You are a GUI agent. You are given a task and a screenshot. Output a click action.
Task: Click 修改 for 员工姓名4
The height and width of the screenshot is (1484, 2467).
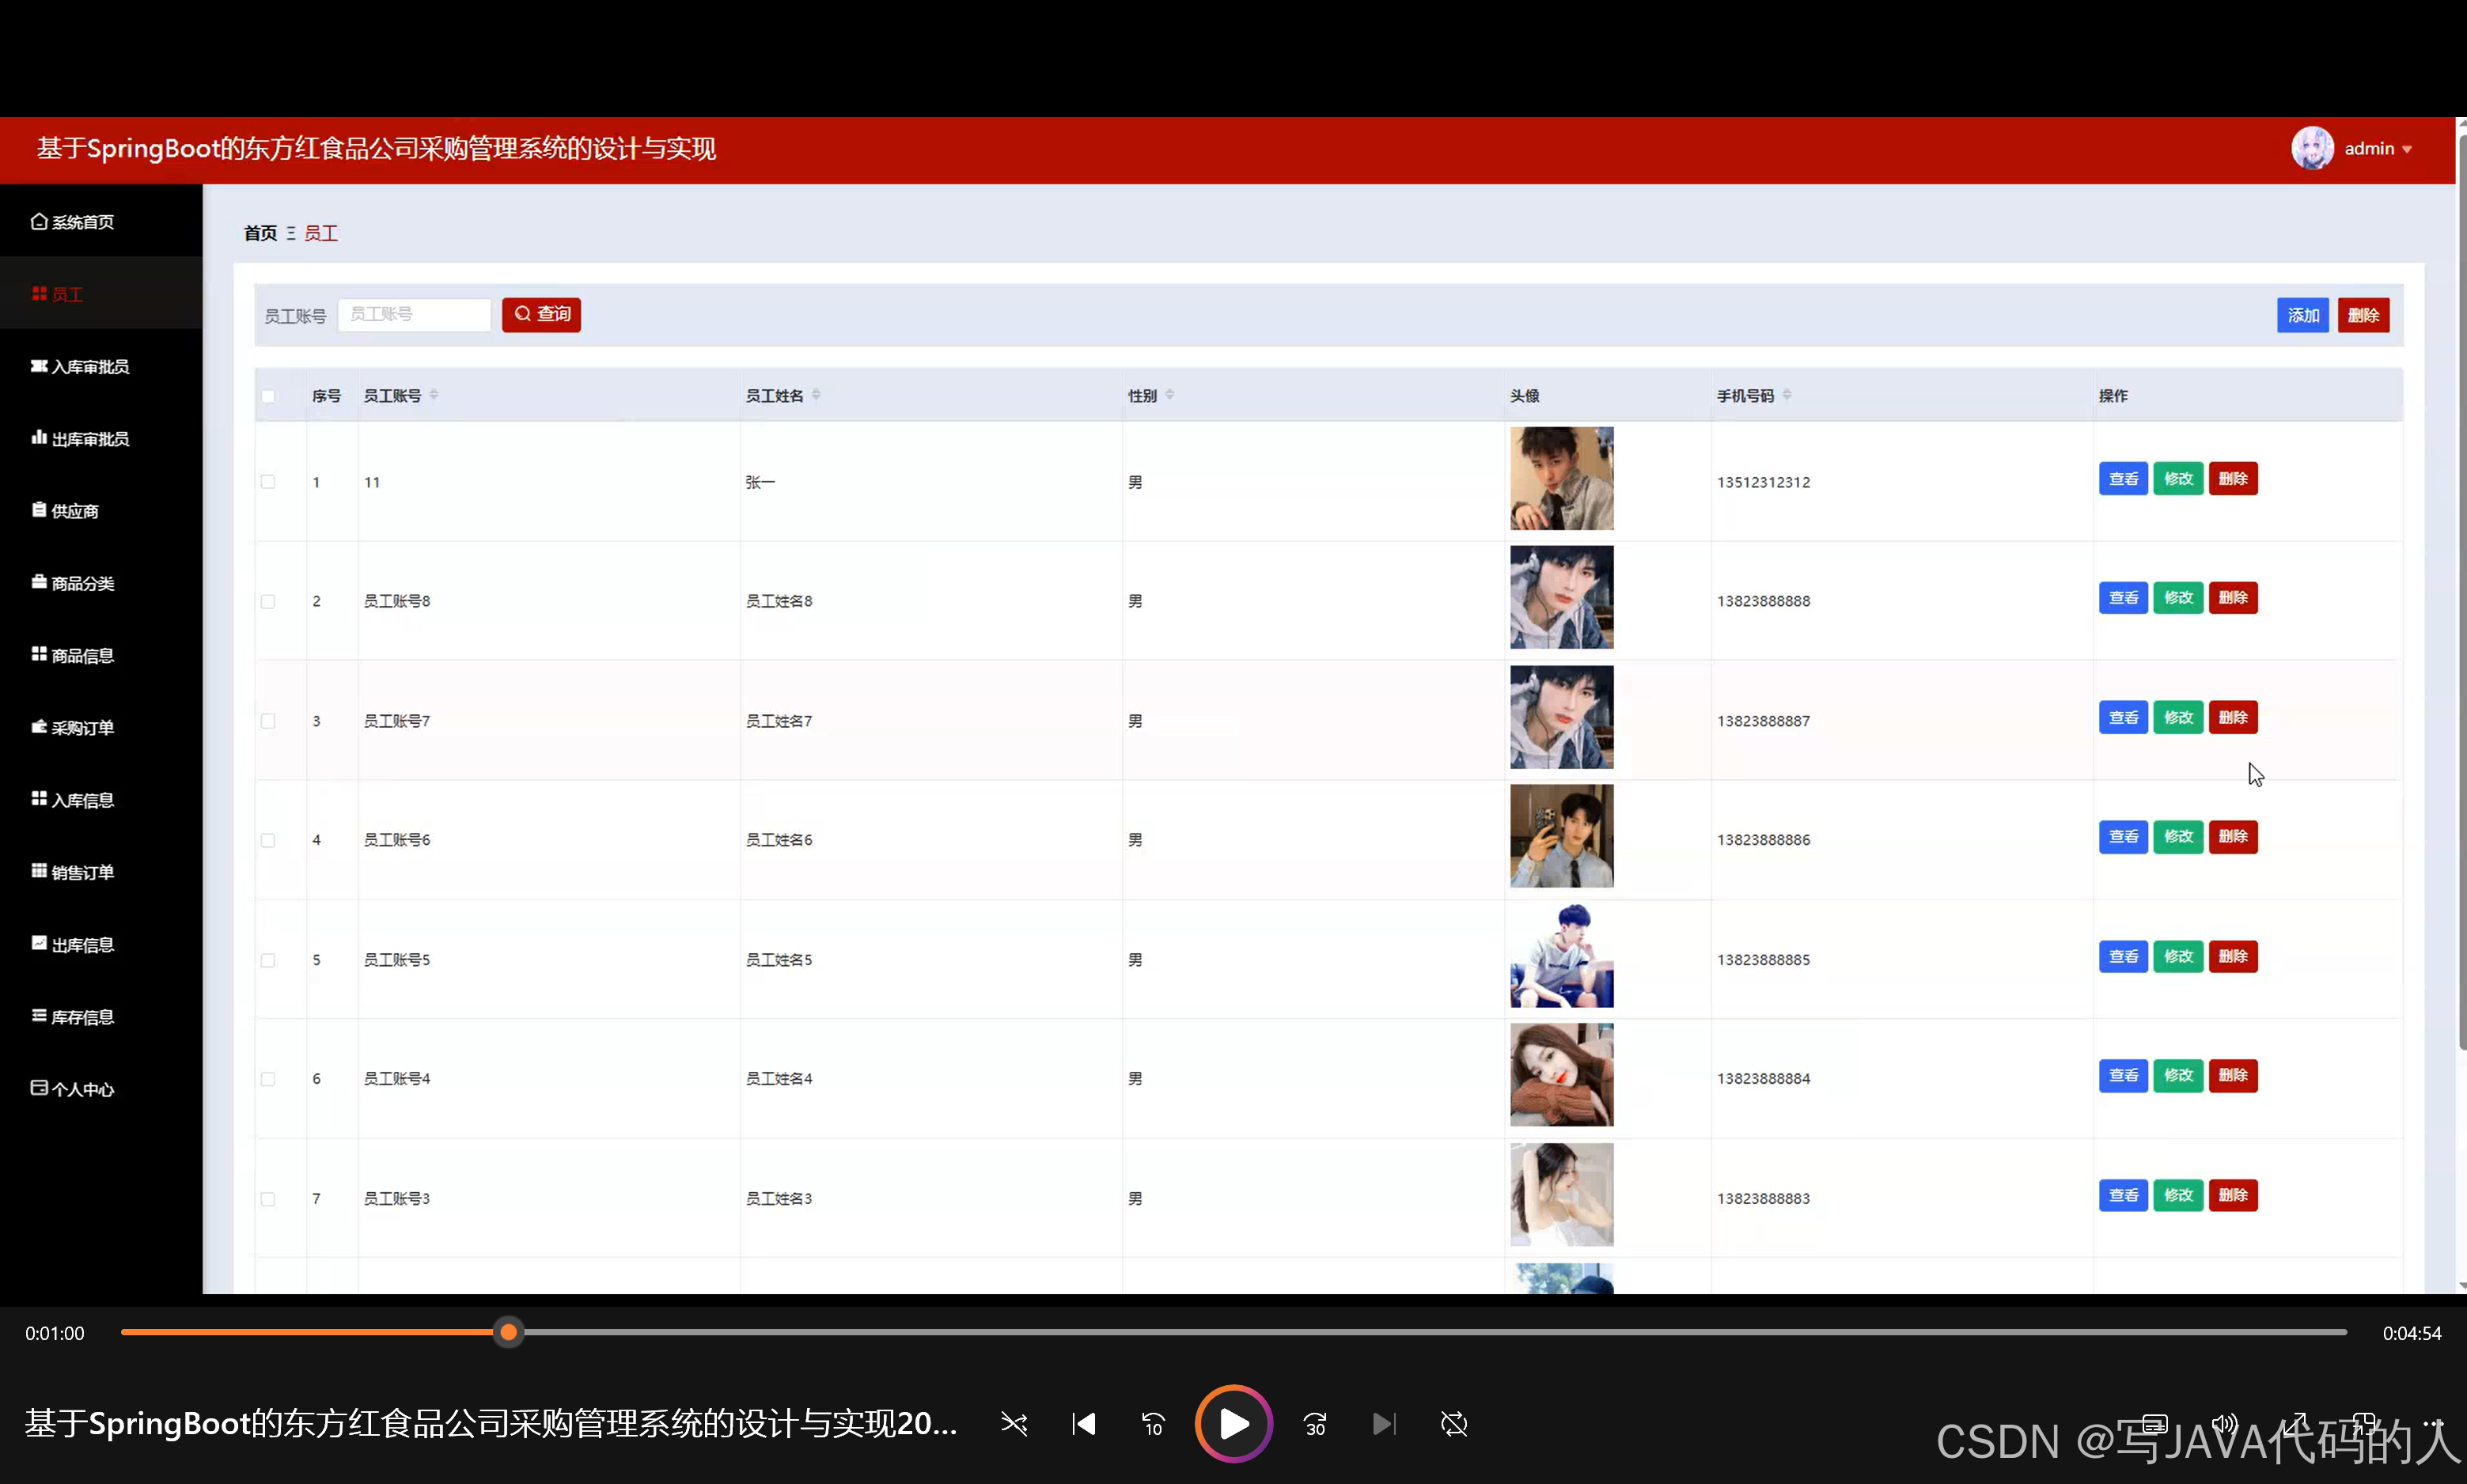tap(2178, 1075)
